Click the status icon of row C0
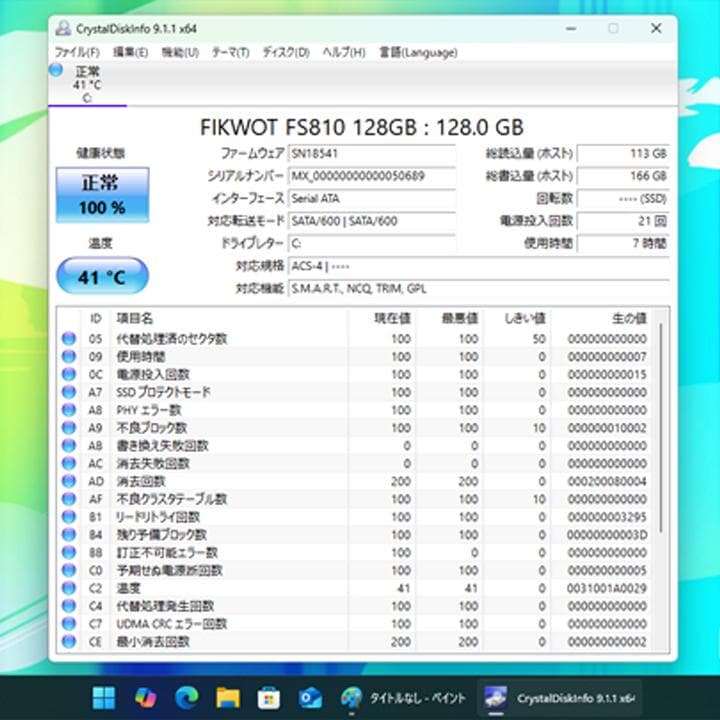Image resolution: width=720 pixels, height=720 pixels. [69, 570]
